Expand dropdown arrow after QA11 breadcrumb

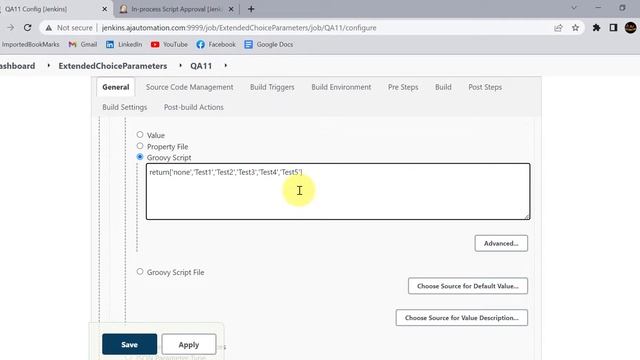[225, 65]
